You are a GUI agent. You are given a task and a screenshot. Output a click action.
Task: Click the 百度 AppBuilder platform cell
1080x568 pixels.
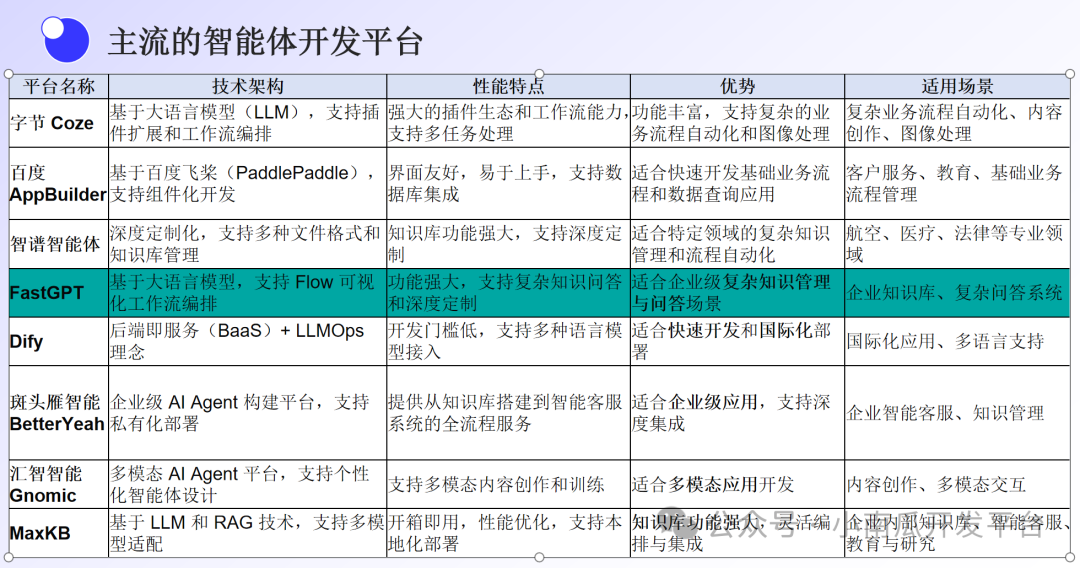coord(59,183)
